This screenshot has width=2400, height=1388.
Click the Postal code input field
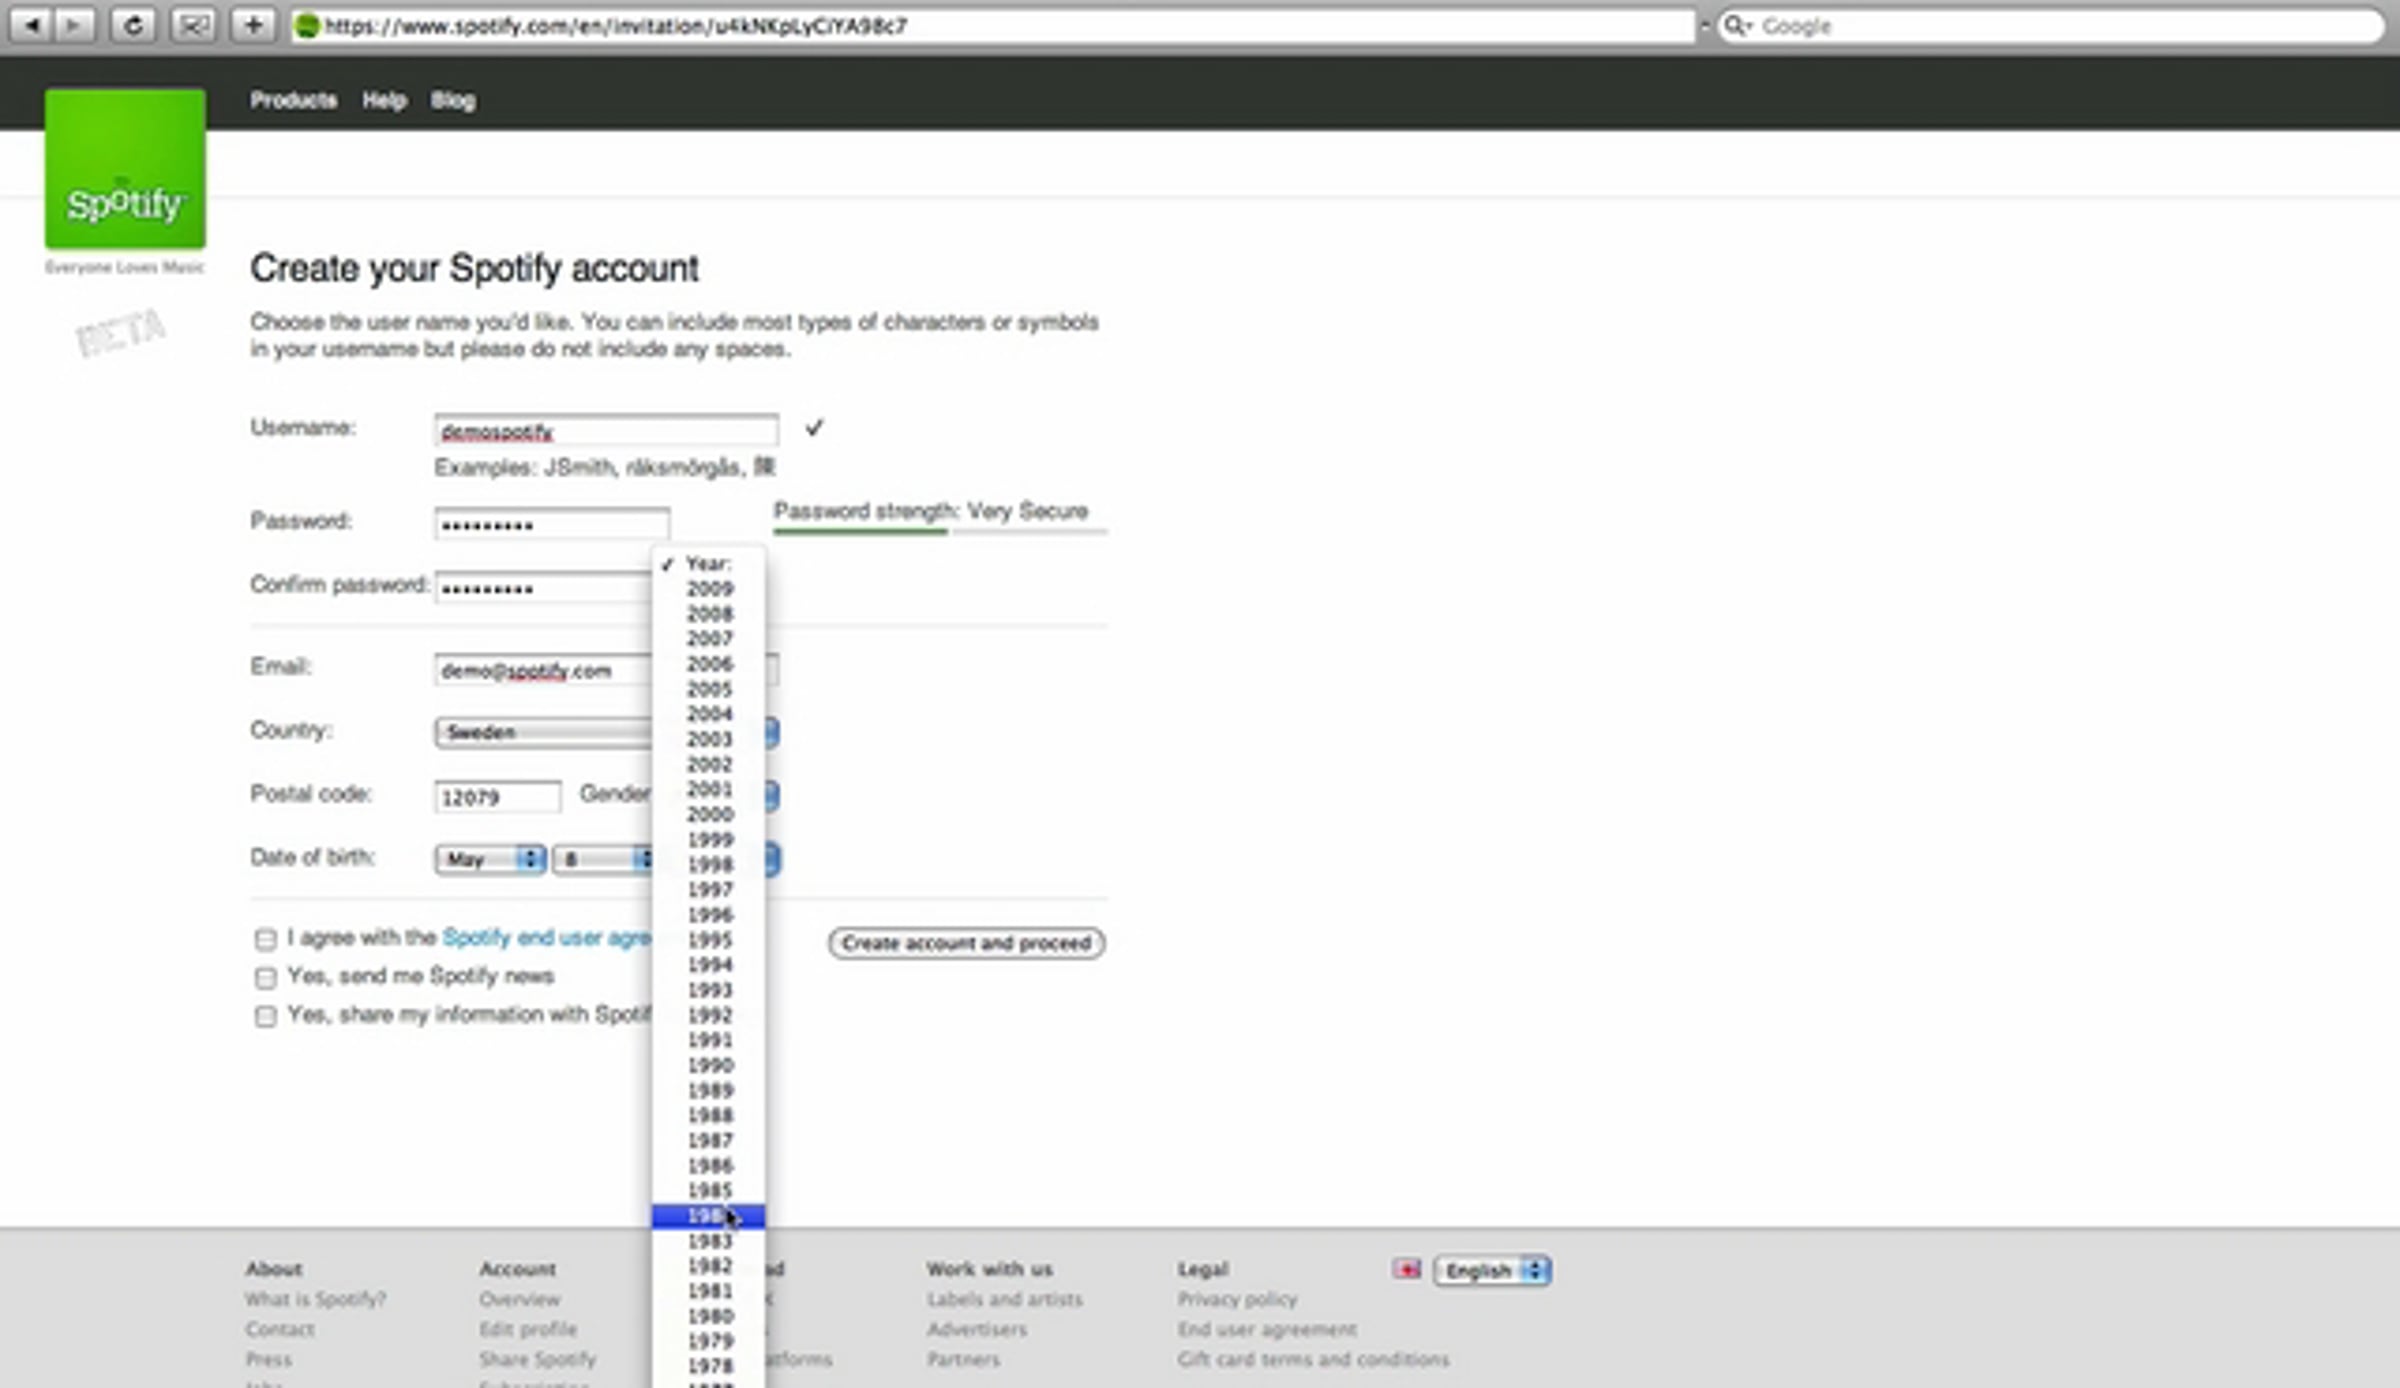pos(497,797)
